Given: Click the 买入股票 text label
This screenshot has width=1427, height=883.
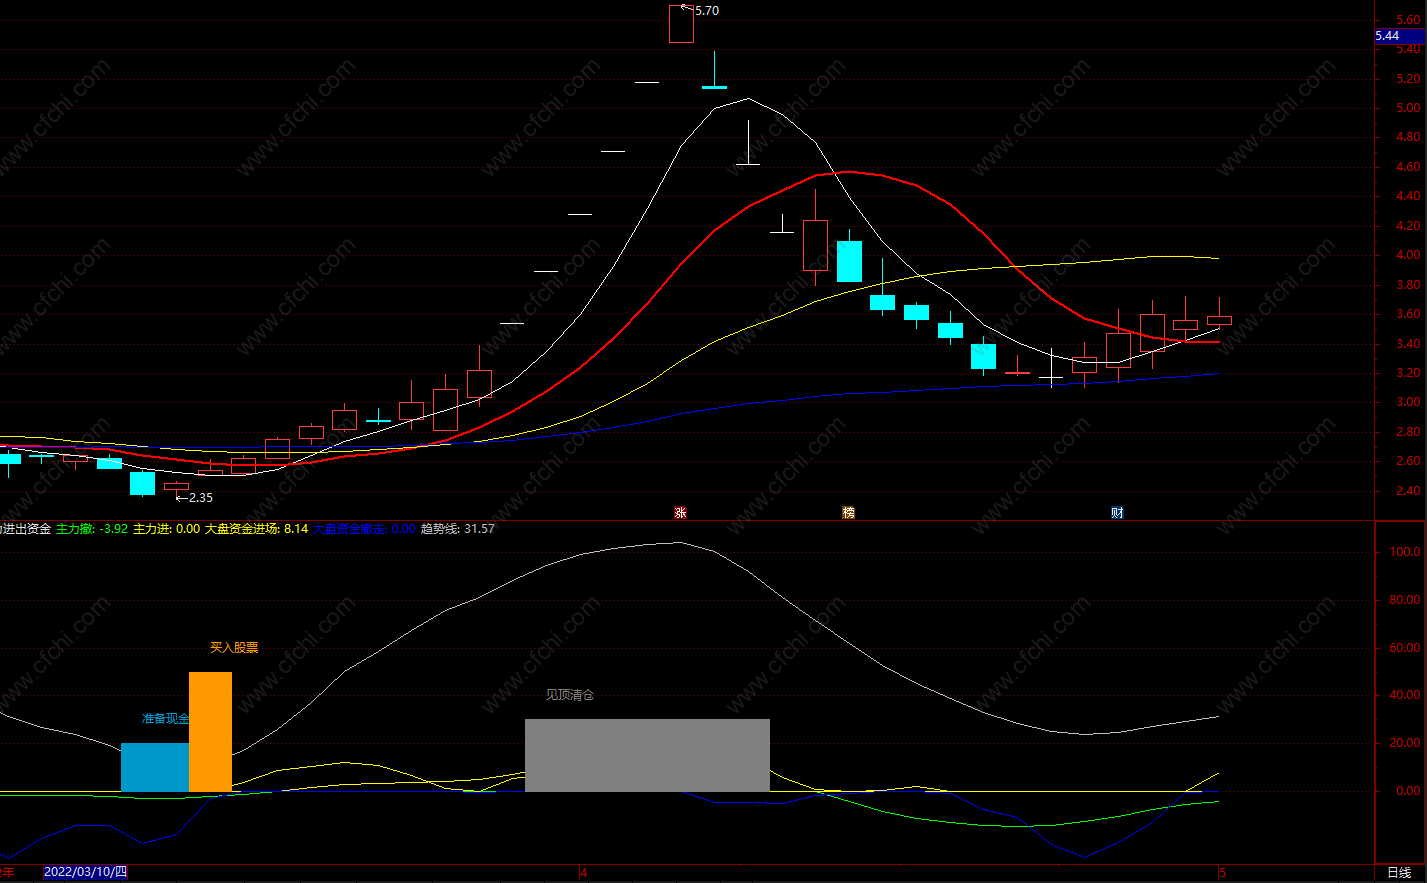Looking at the screenshot, I should click(x=234, y=648).
